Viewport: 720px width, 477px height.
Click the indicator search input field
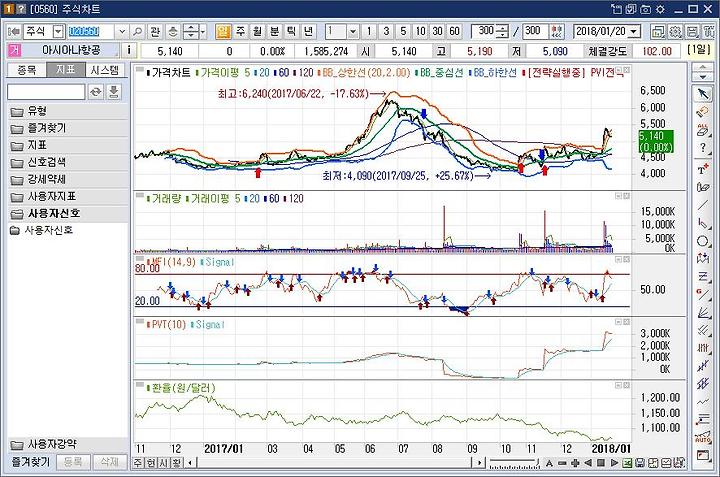(46, 92)
